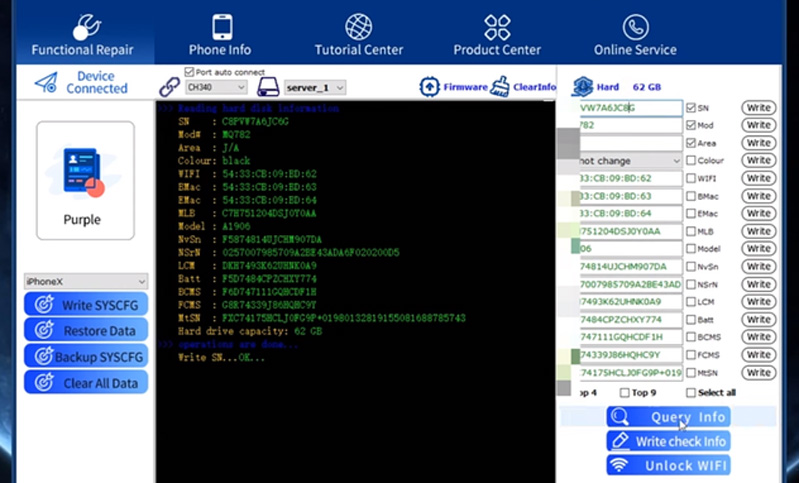Open the server_1 dropdown

(x=315, y=88)
